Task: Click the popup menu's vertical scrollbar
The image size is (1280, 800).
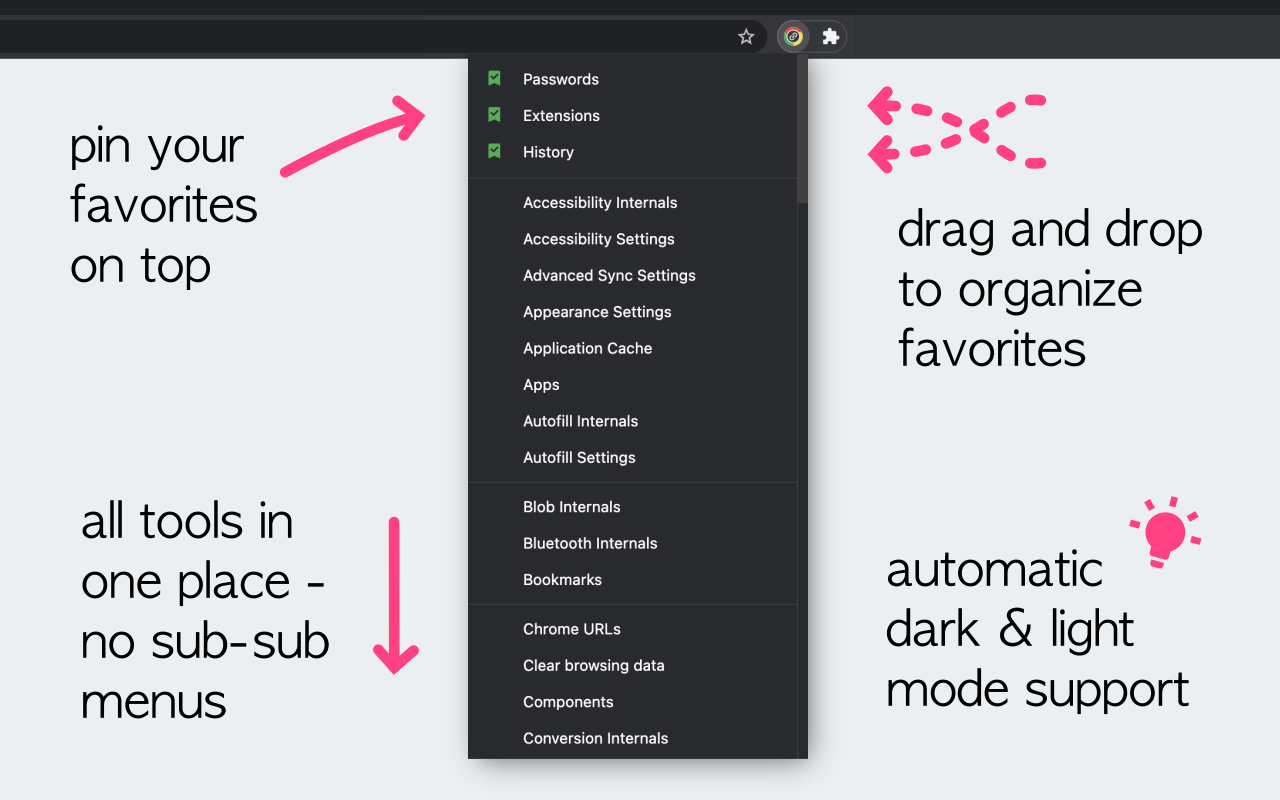Action: (x=802, y=130)
